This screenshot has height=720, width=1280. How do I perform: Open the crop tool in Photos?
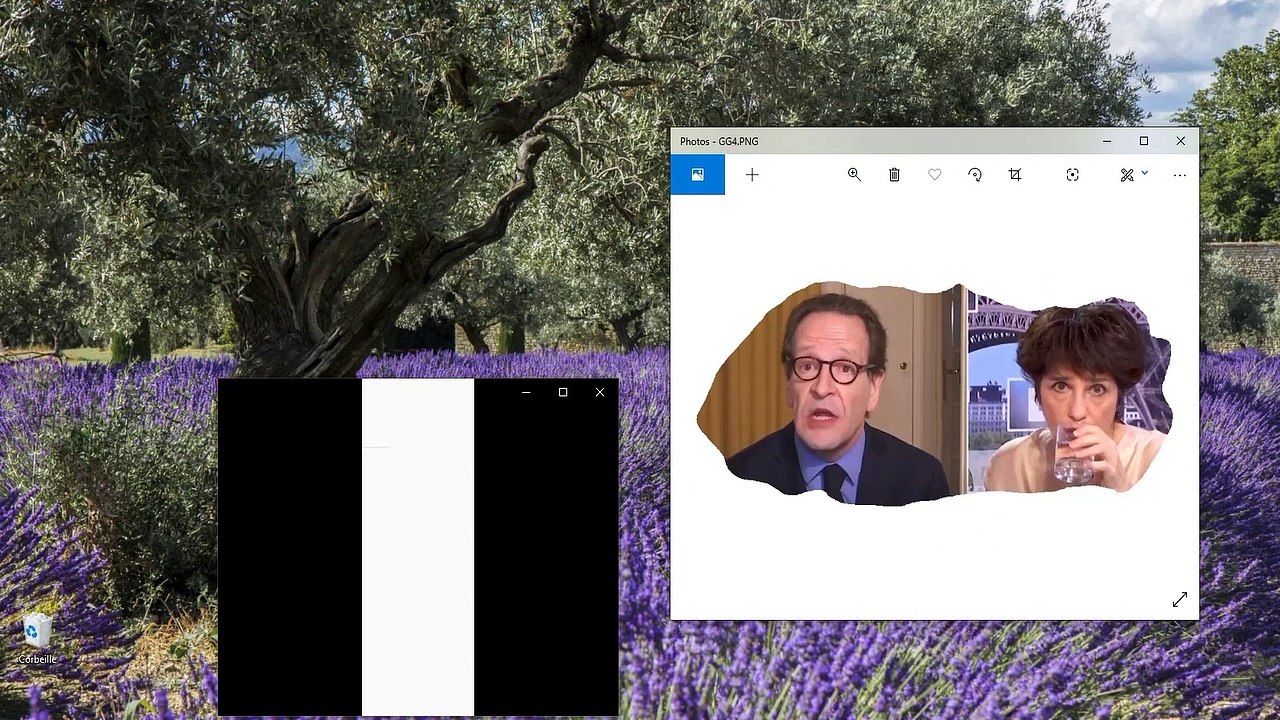pos(1015,174)
